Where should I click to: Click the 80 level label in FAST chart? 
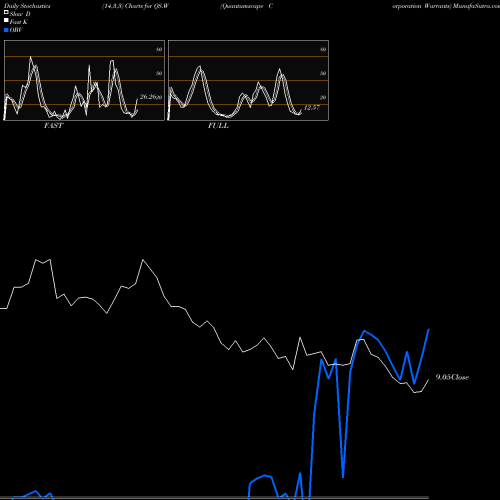(x=159, y=49)
